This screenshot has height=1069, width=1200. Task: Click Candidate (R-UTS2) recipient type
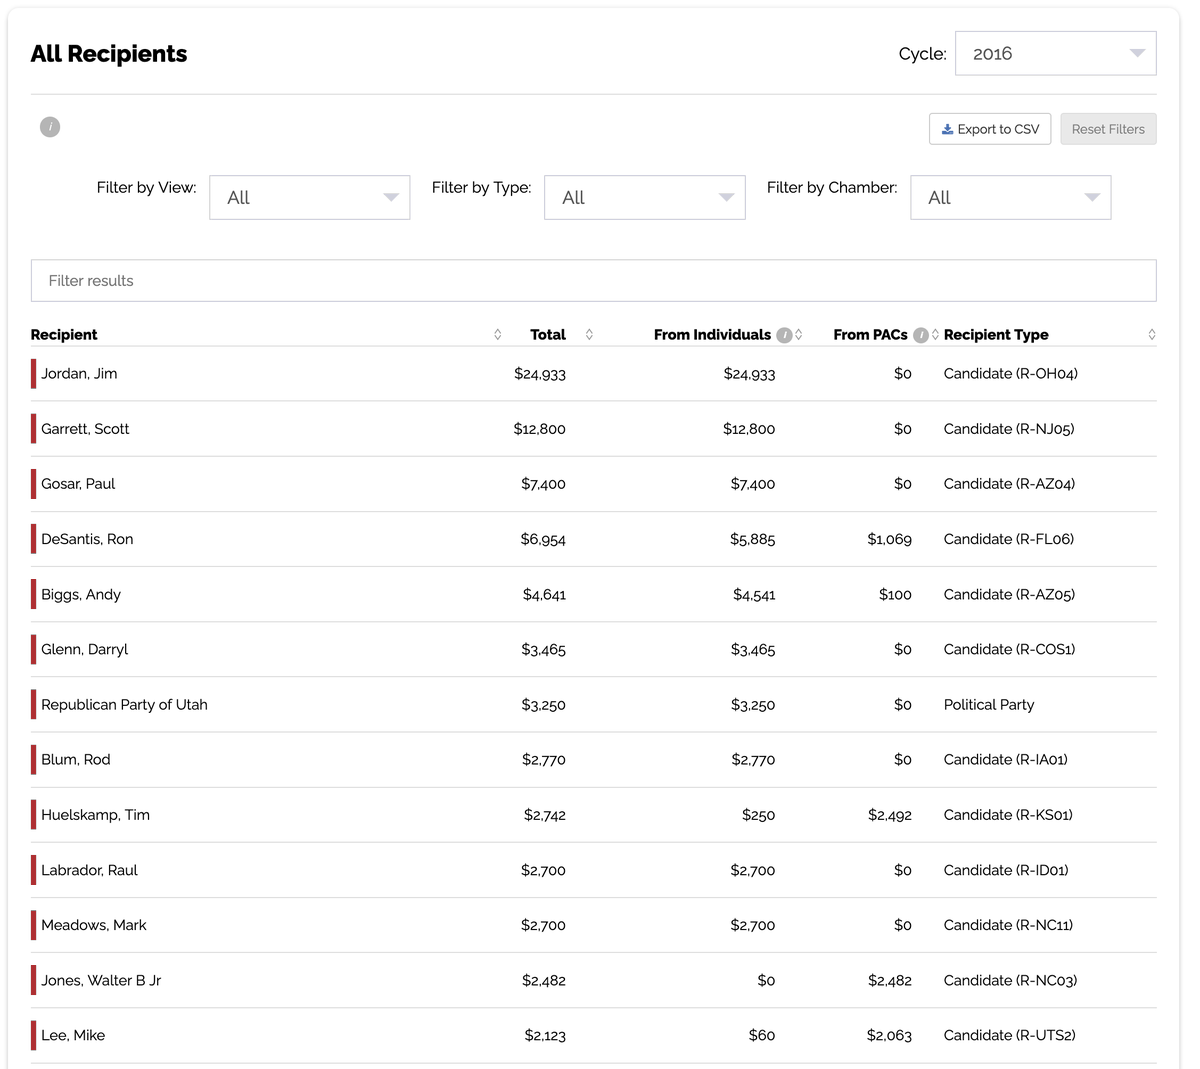tap(1010, 1035)
